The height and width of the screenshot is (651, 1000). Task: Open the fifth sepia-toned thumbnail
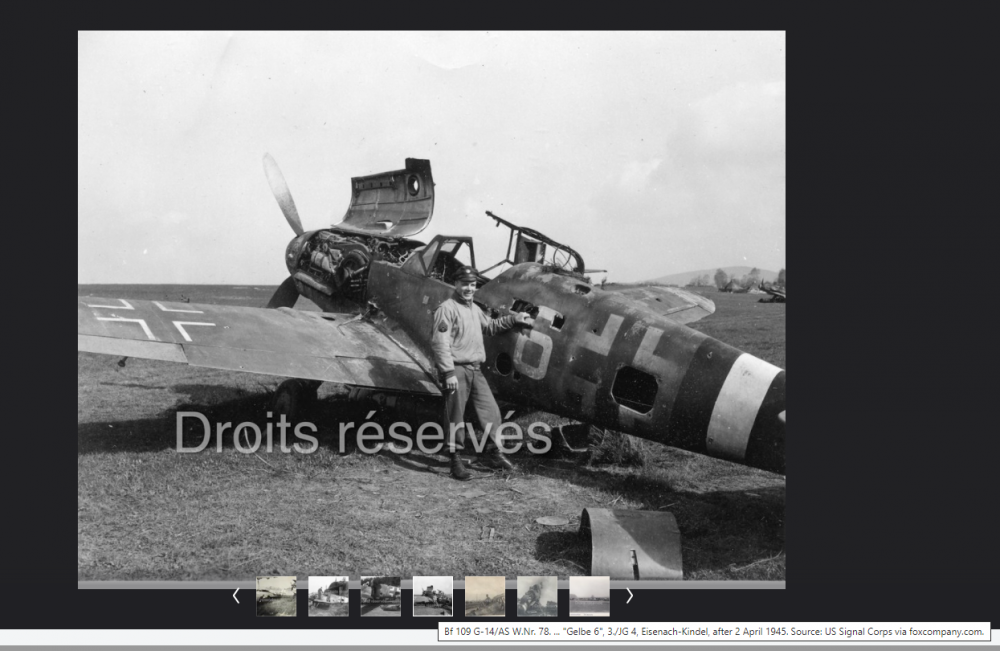tap(485, 596)
